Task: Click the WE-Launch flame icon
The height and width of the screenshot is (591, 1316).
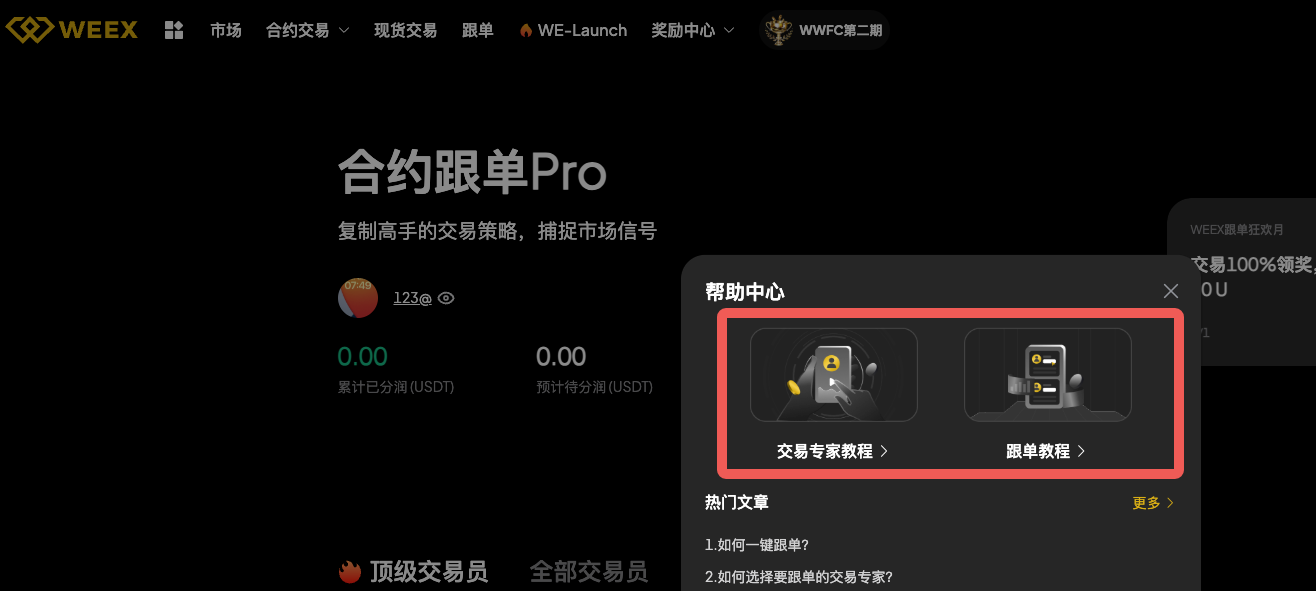Action: (x=526, y=31)
